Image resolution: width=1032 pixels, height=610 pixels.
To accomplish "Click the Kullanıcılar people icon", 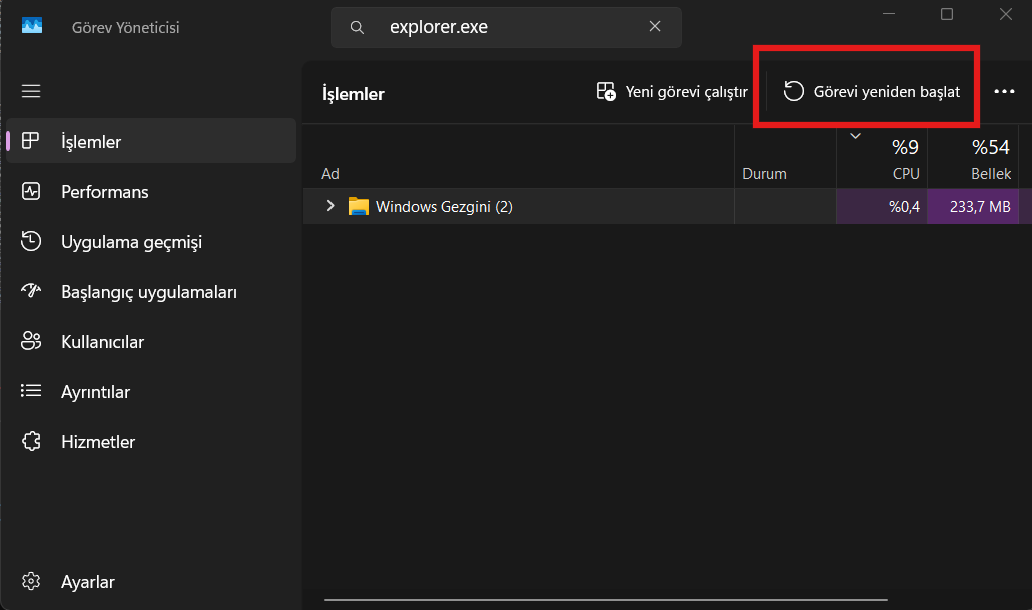I will point(31,341).
